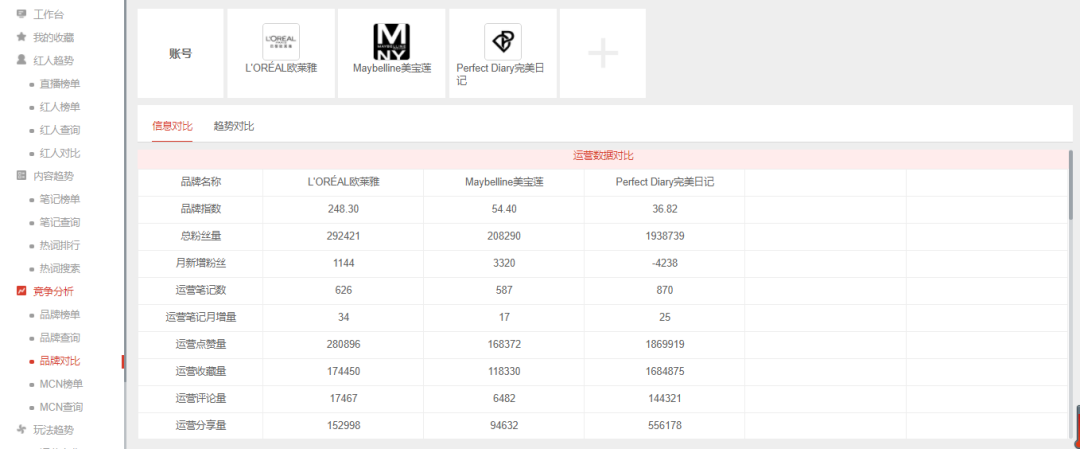Screen dimensions: 1080x449
Task: Click the fan icon beside 玩法趋势
Action: pos(21,430)
